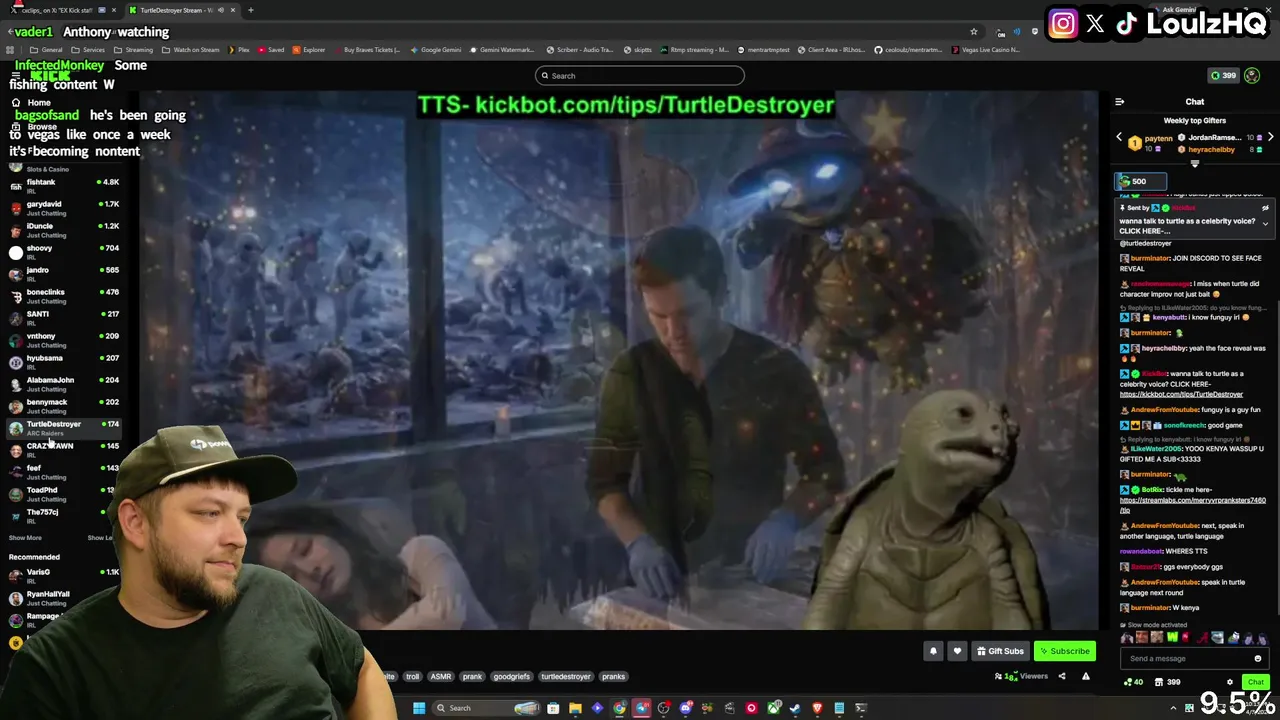1280x720 pixels.
Task: Open the Watch on Stream bookmark
Action: [191, 50]
